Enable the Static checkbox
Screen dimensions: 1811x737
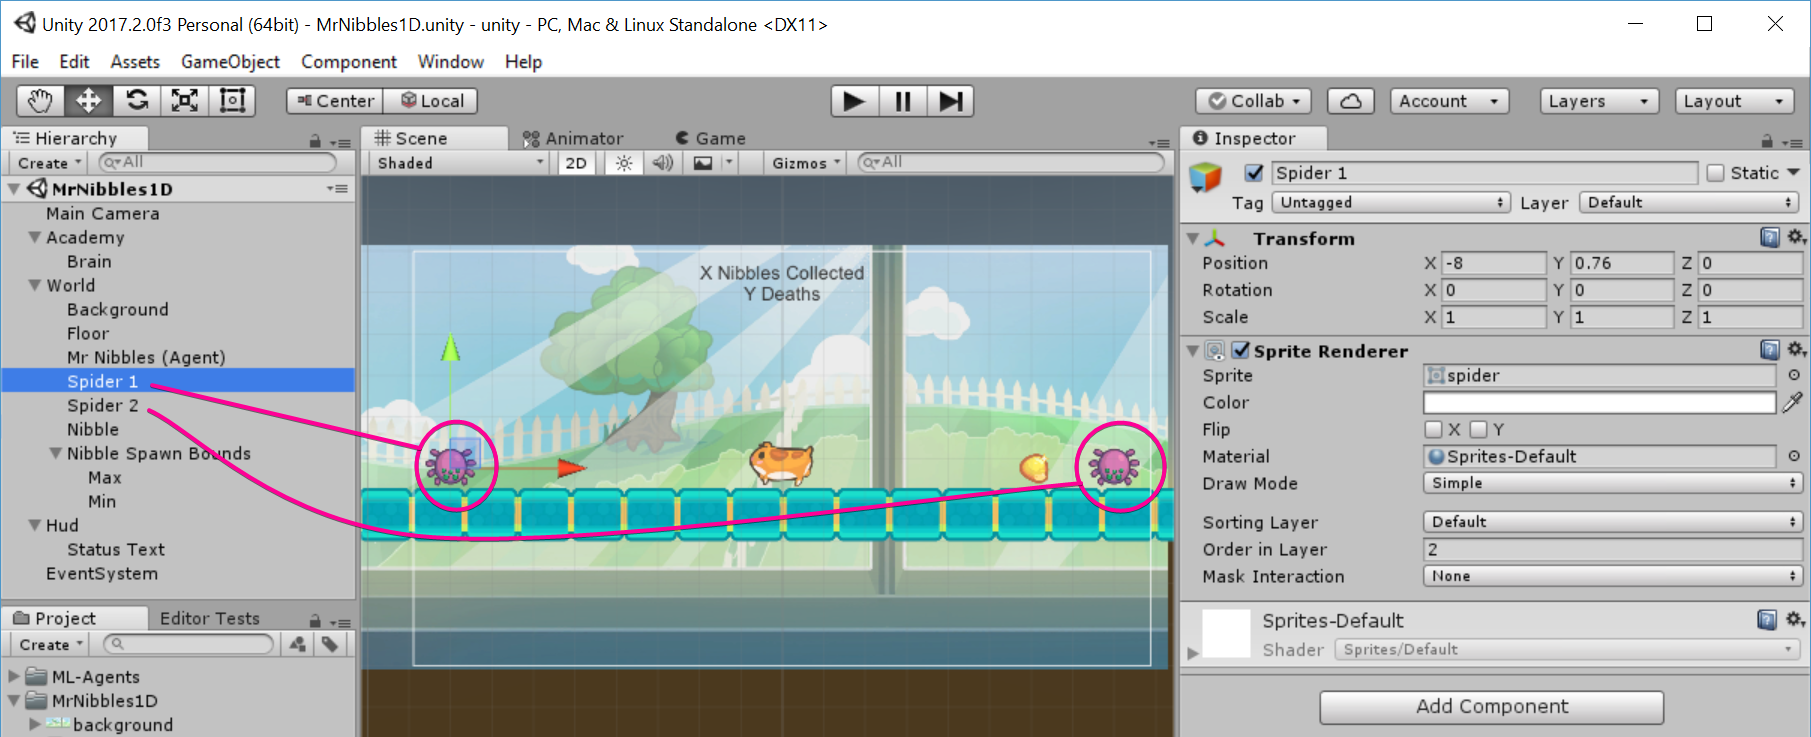tap(1716, 173)
